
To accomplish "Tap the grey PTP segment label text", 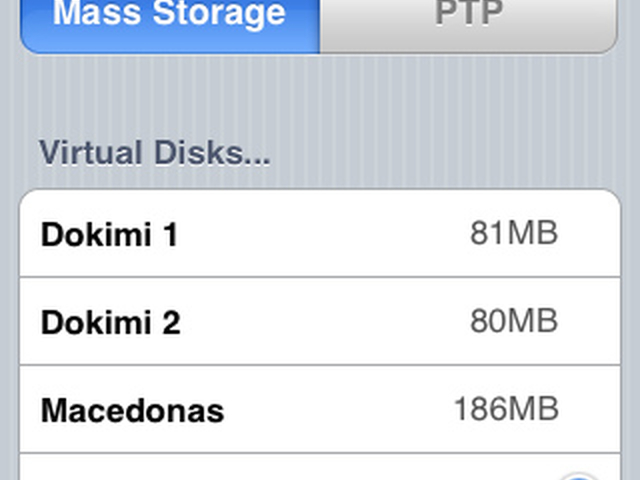I will click(468, 14).
